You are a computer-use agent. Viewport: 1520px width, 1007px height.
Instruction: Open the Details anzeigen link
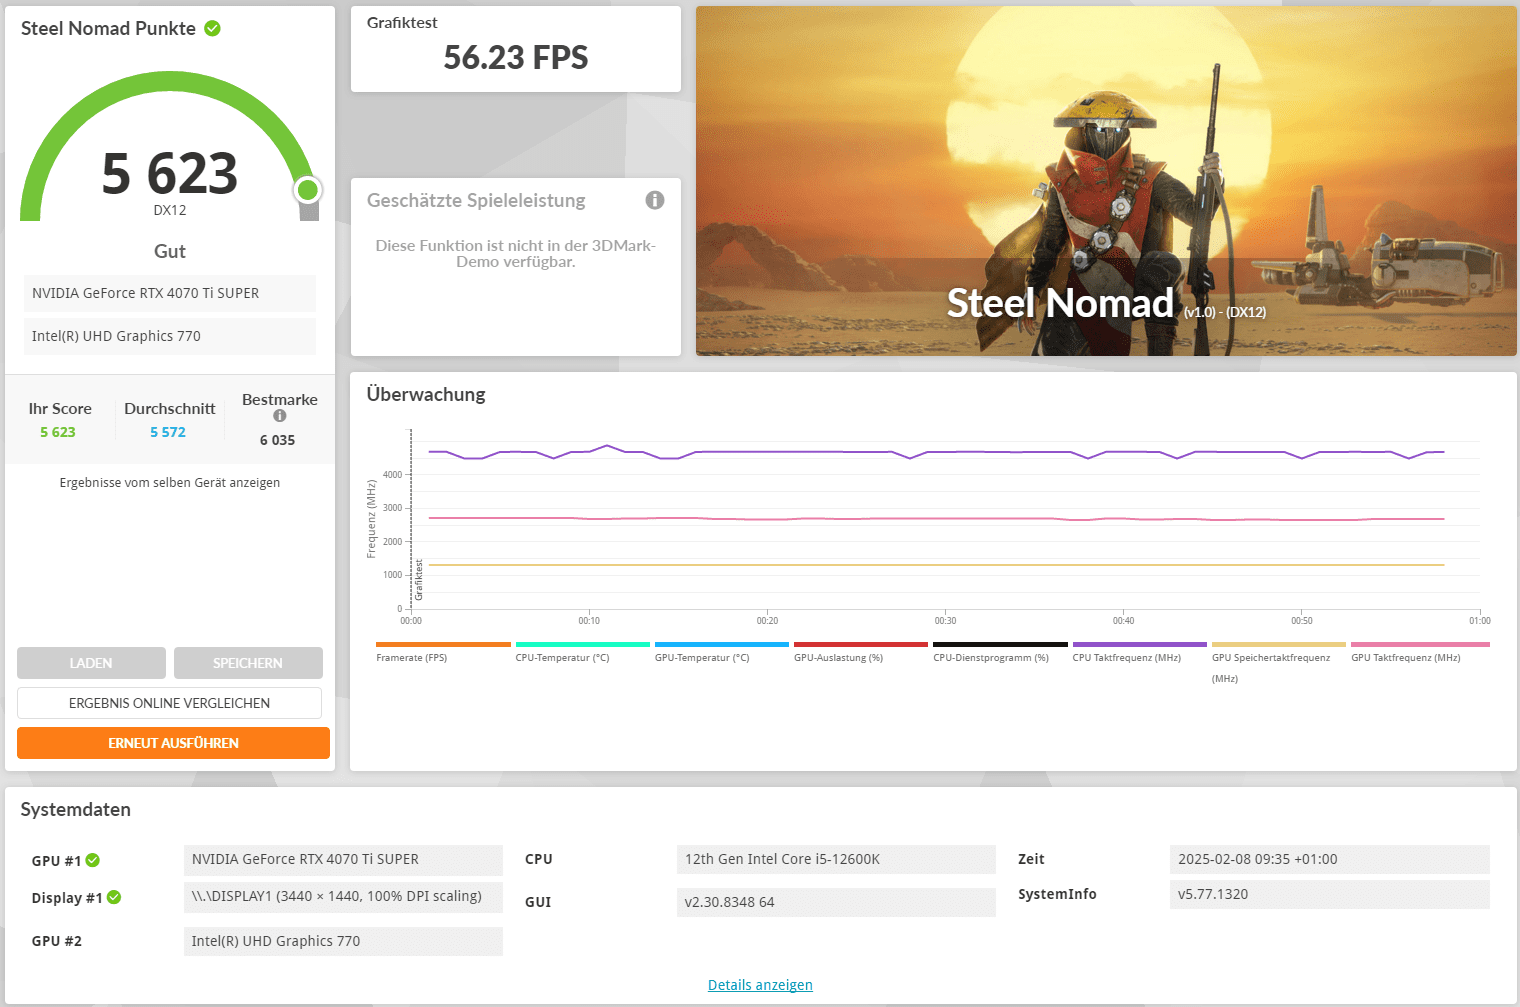pyautogui.click(x=760, y=985)
